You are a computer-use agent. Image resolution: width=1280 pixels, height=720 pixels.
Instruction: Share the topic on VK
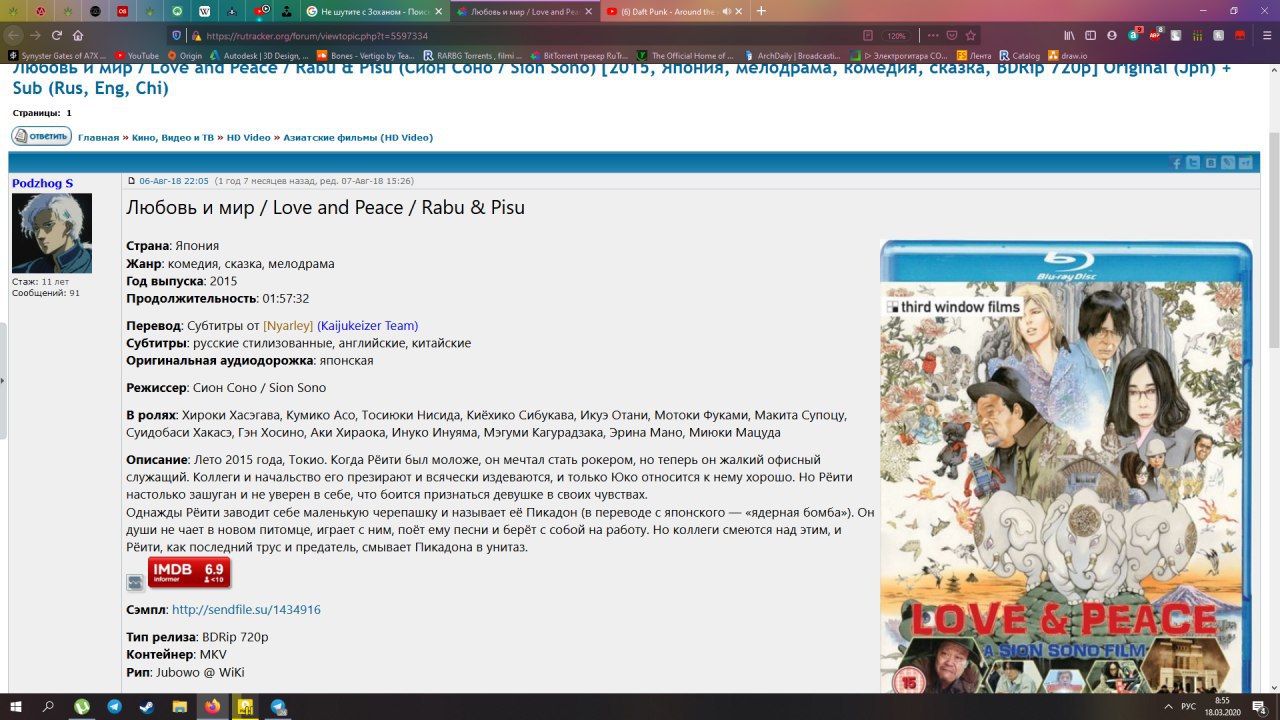1211,163
